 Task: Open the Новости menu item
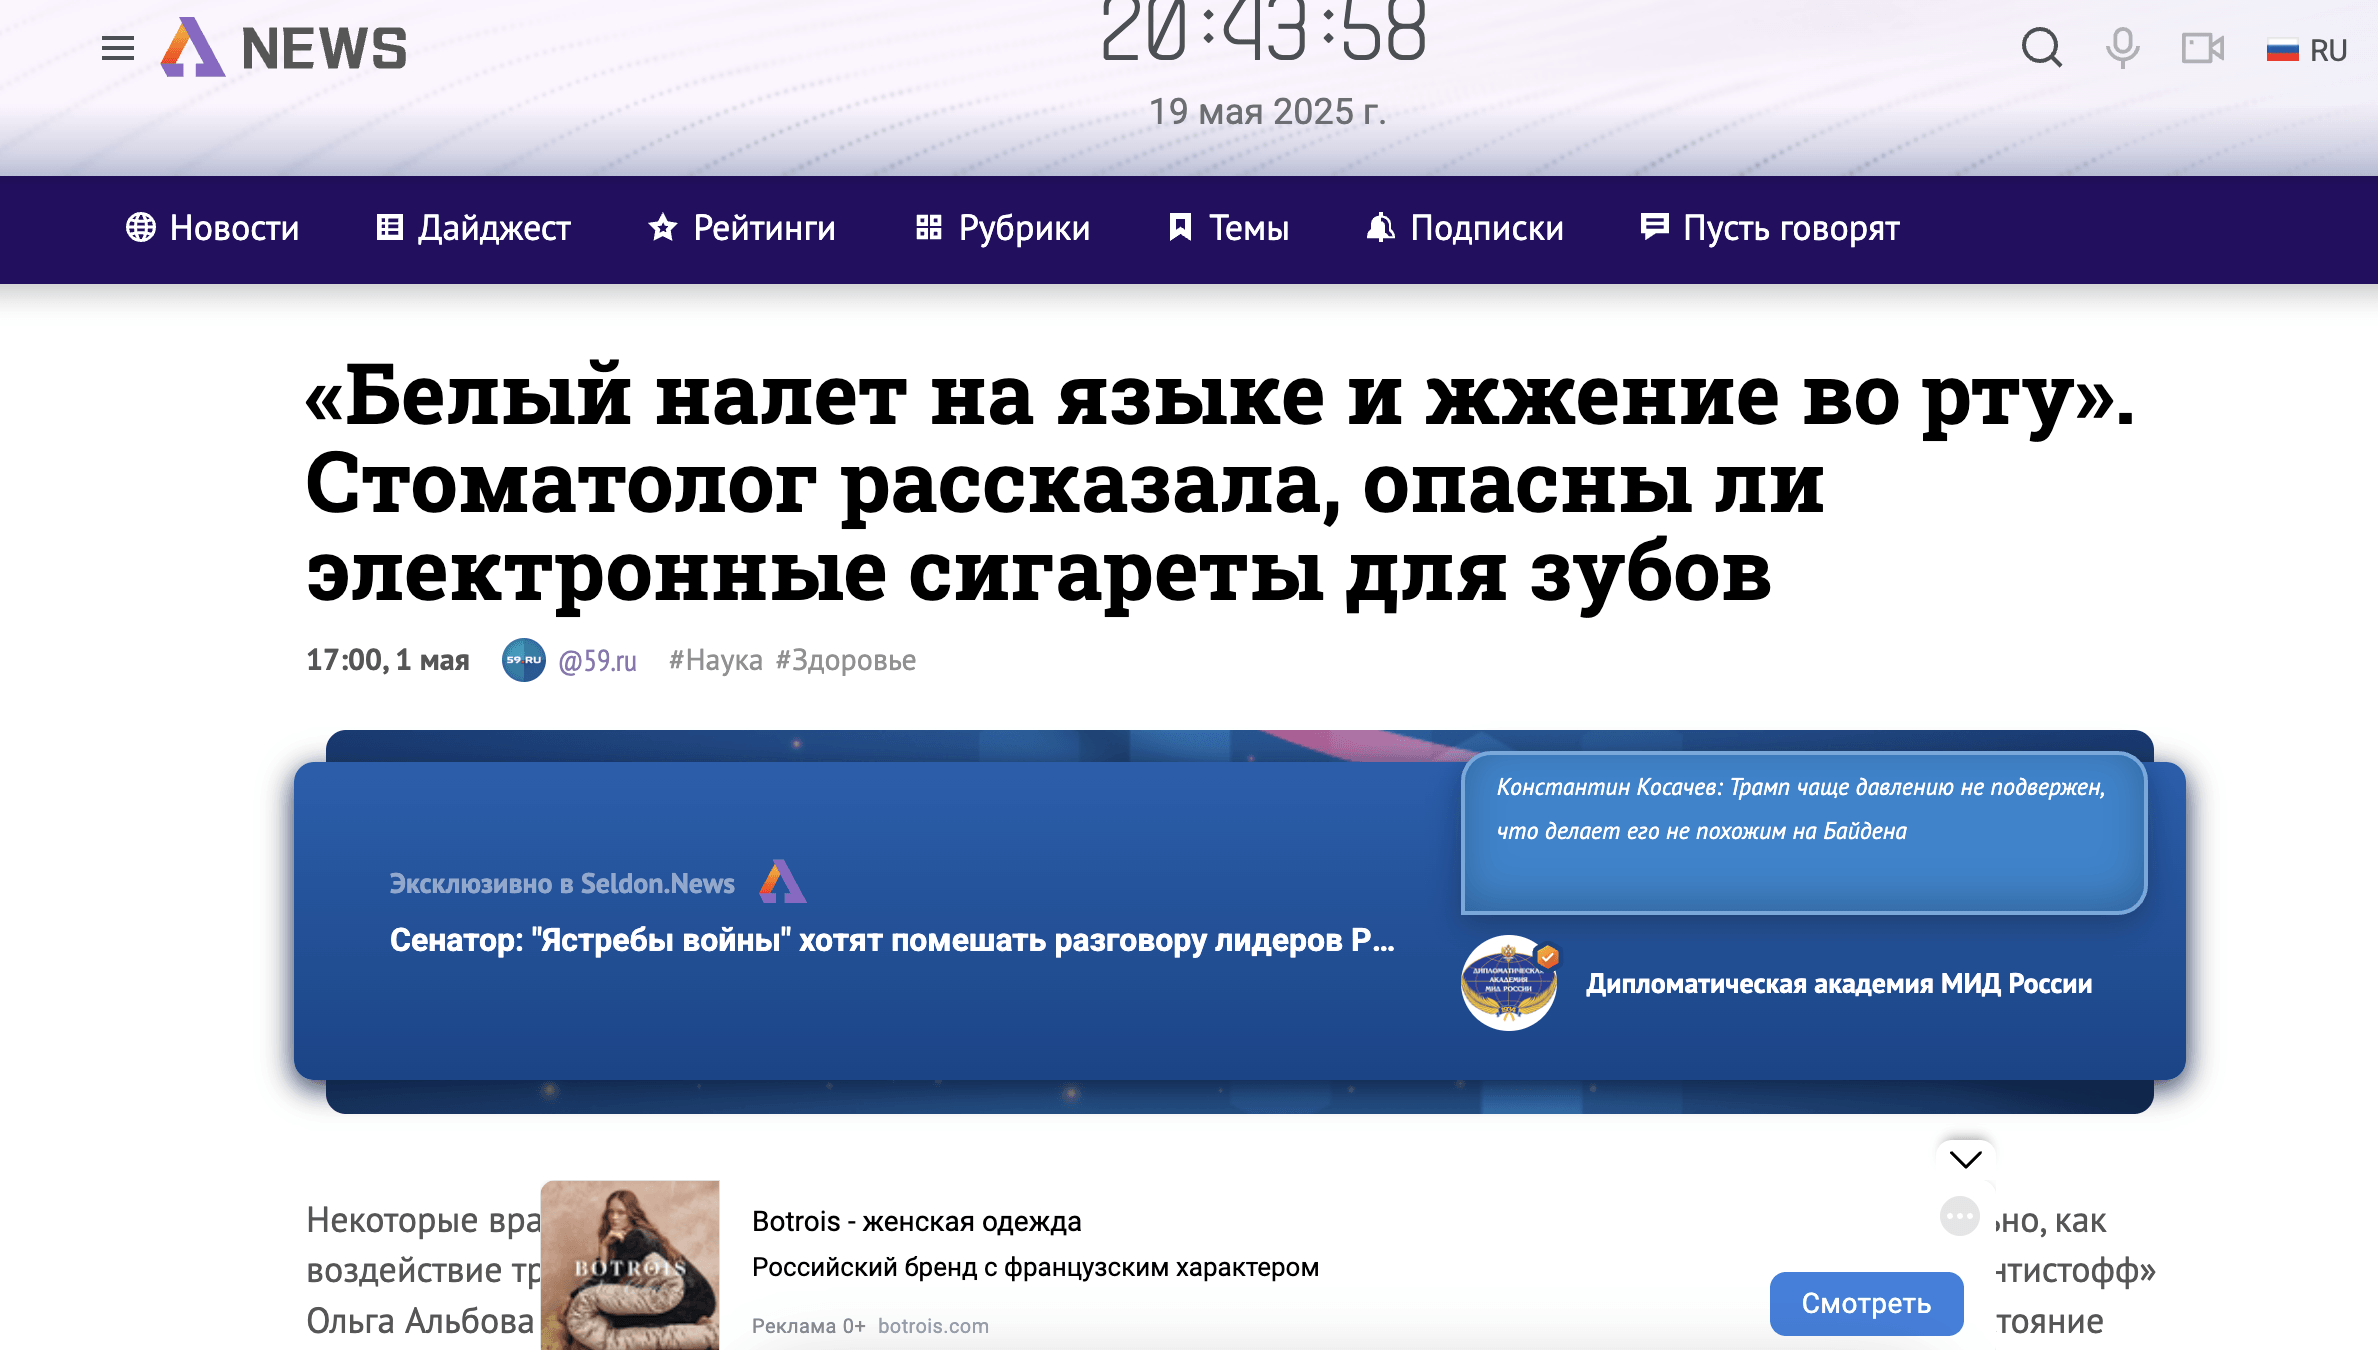(213, 229)
